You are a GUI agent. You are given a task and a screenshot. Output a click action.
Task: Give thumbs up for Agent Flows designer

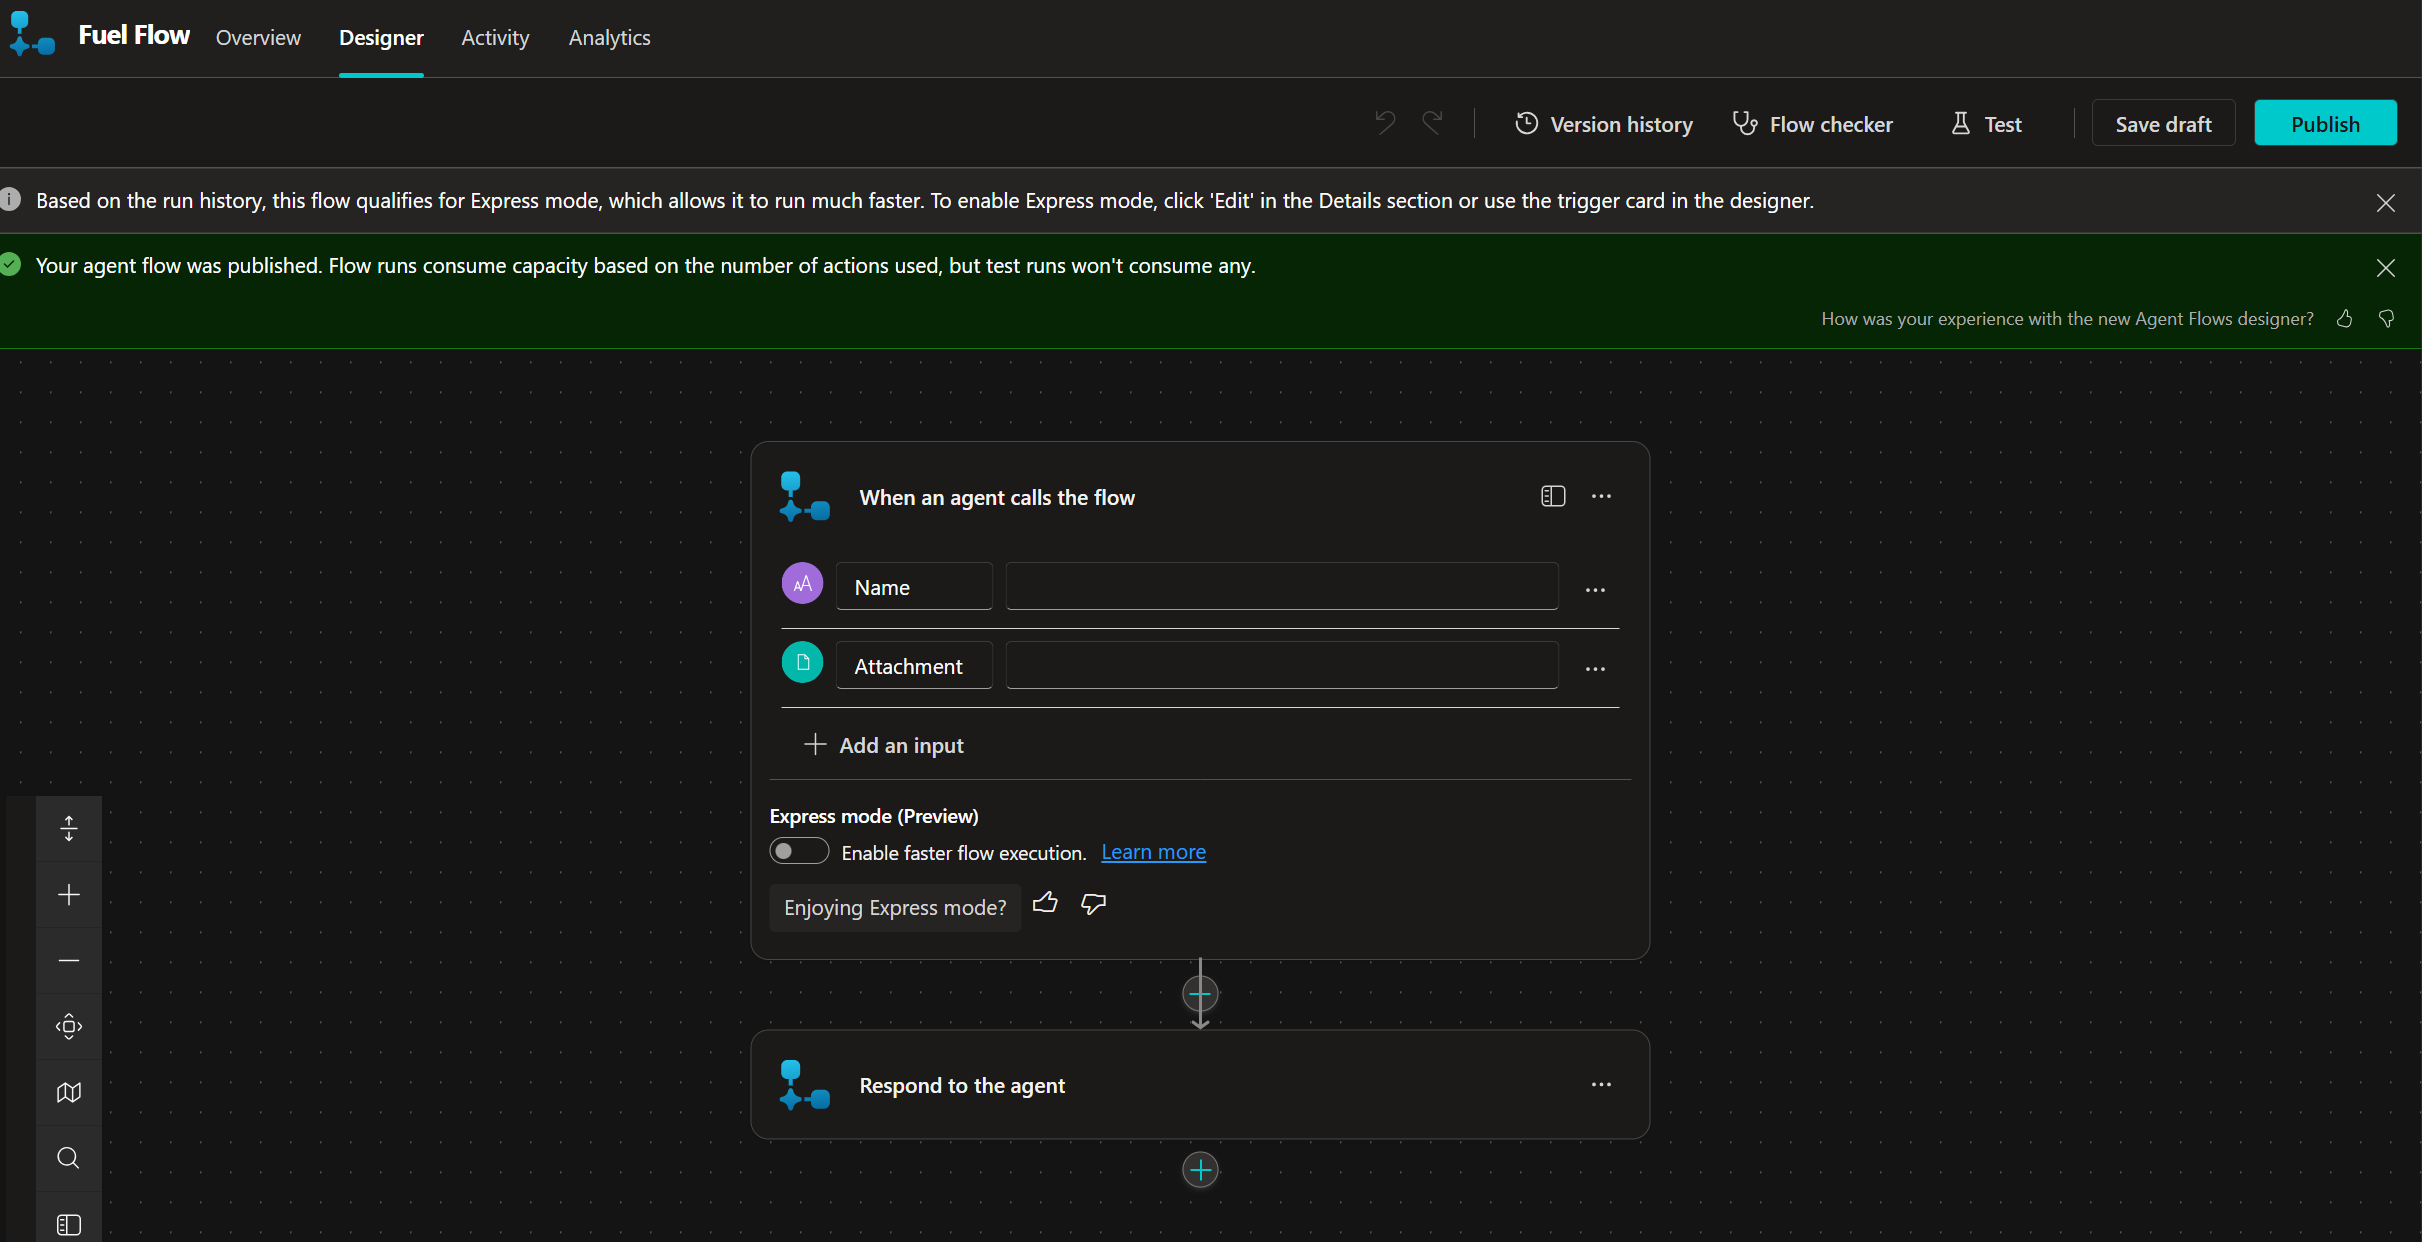pyautogui.click(x=2344, y=319)
